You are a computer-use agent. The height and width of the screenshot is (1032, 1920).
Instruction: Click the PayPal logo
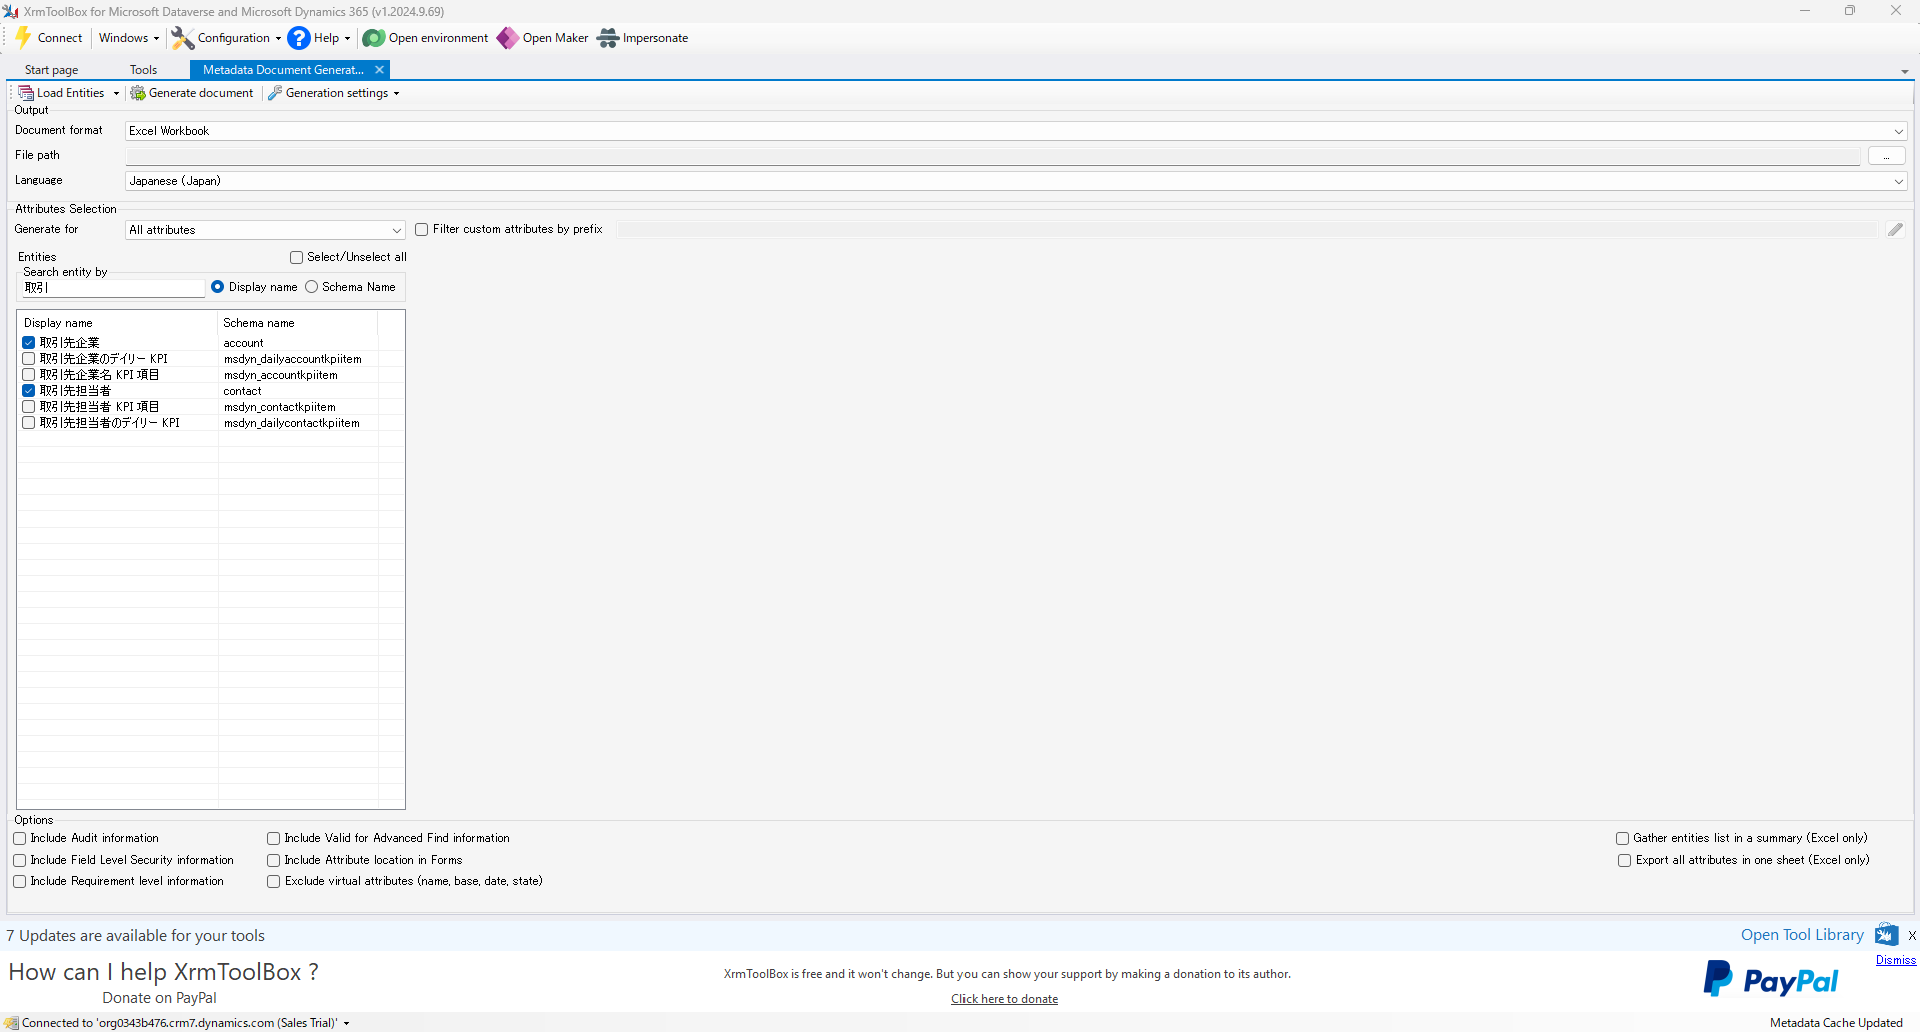point(1770,979)
